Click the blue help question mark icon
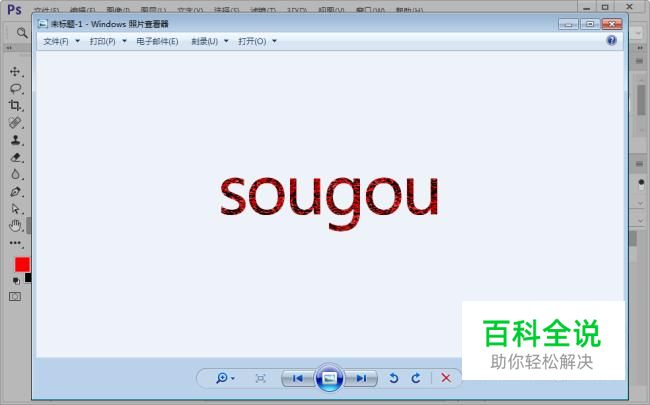Screen dimensions: 650x405 click(x=611, y=41)
